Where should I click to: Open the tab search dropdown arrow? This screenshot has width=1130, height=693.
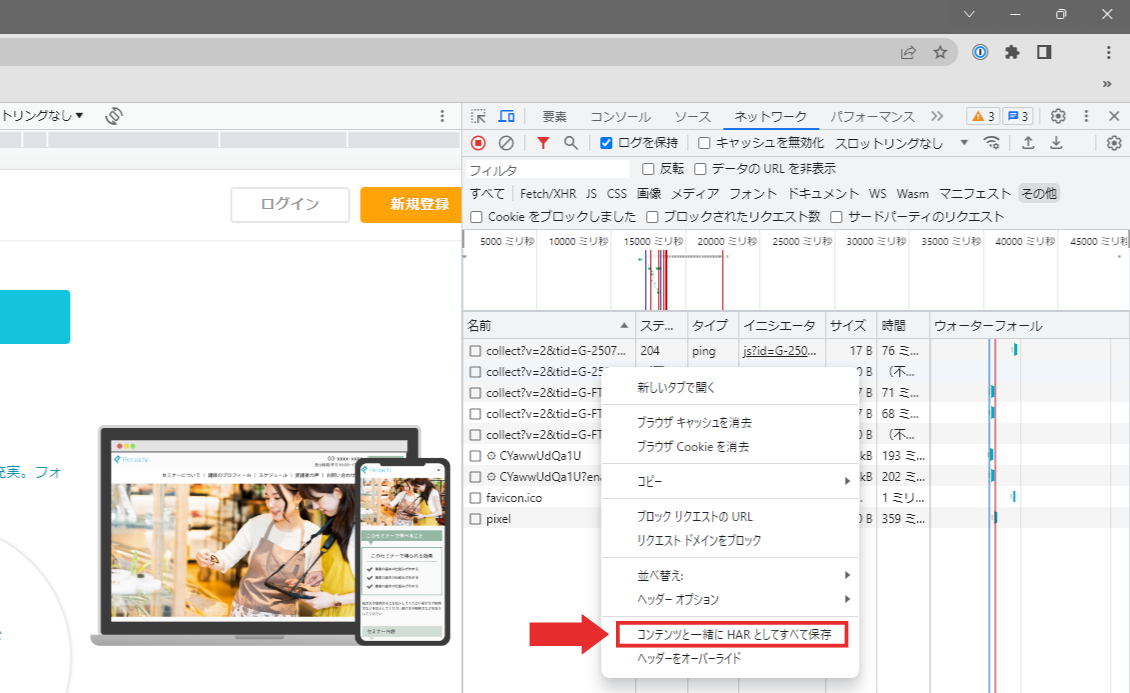tap(969, 14)
